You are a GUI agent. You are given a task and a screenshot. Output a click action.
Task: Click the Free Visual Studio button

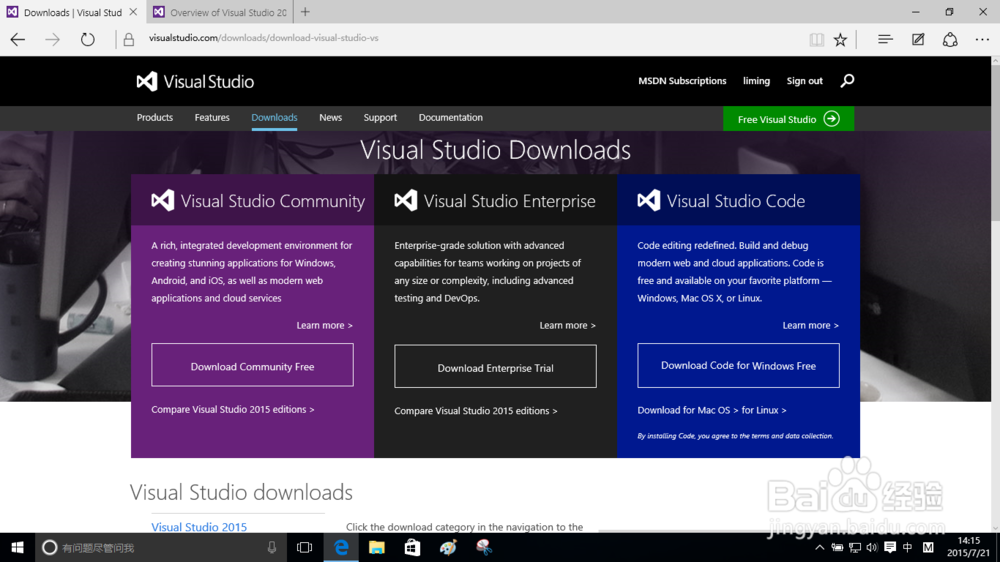(x=788, y=119)
